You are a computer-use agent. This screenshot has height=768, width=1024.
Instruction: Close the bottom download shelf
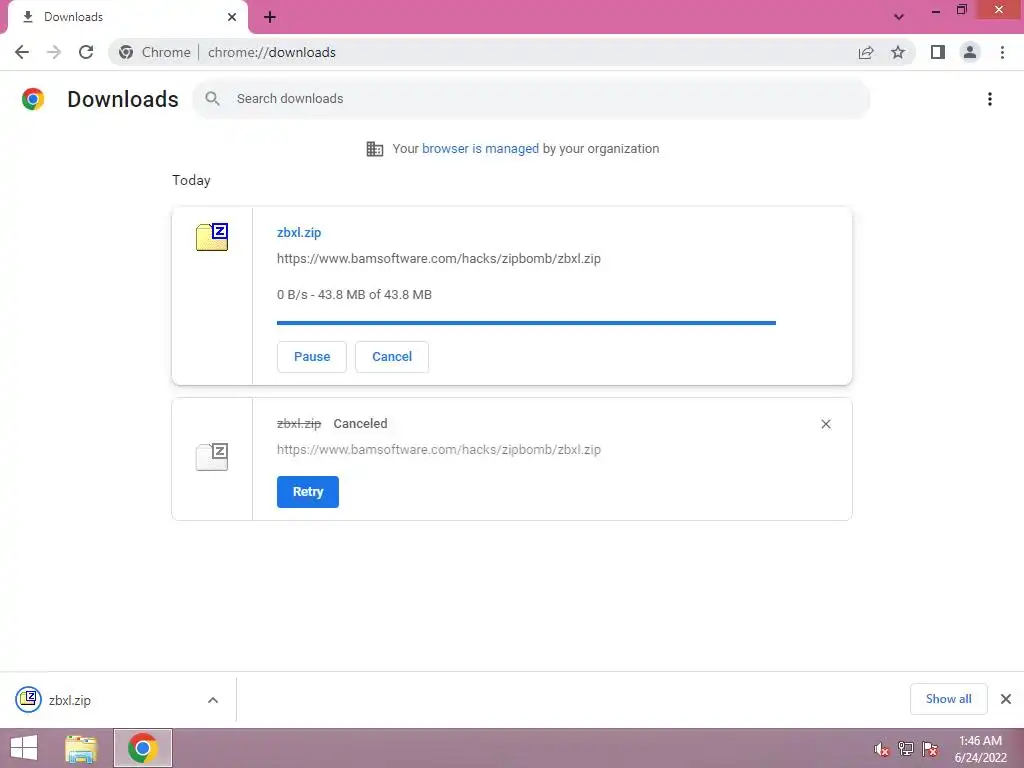pyautogui.click(x=1006, y=699)
